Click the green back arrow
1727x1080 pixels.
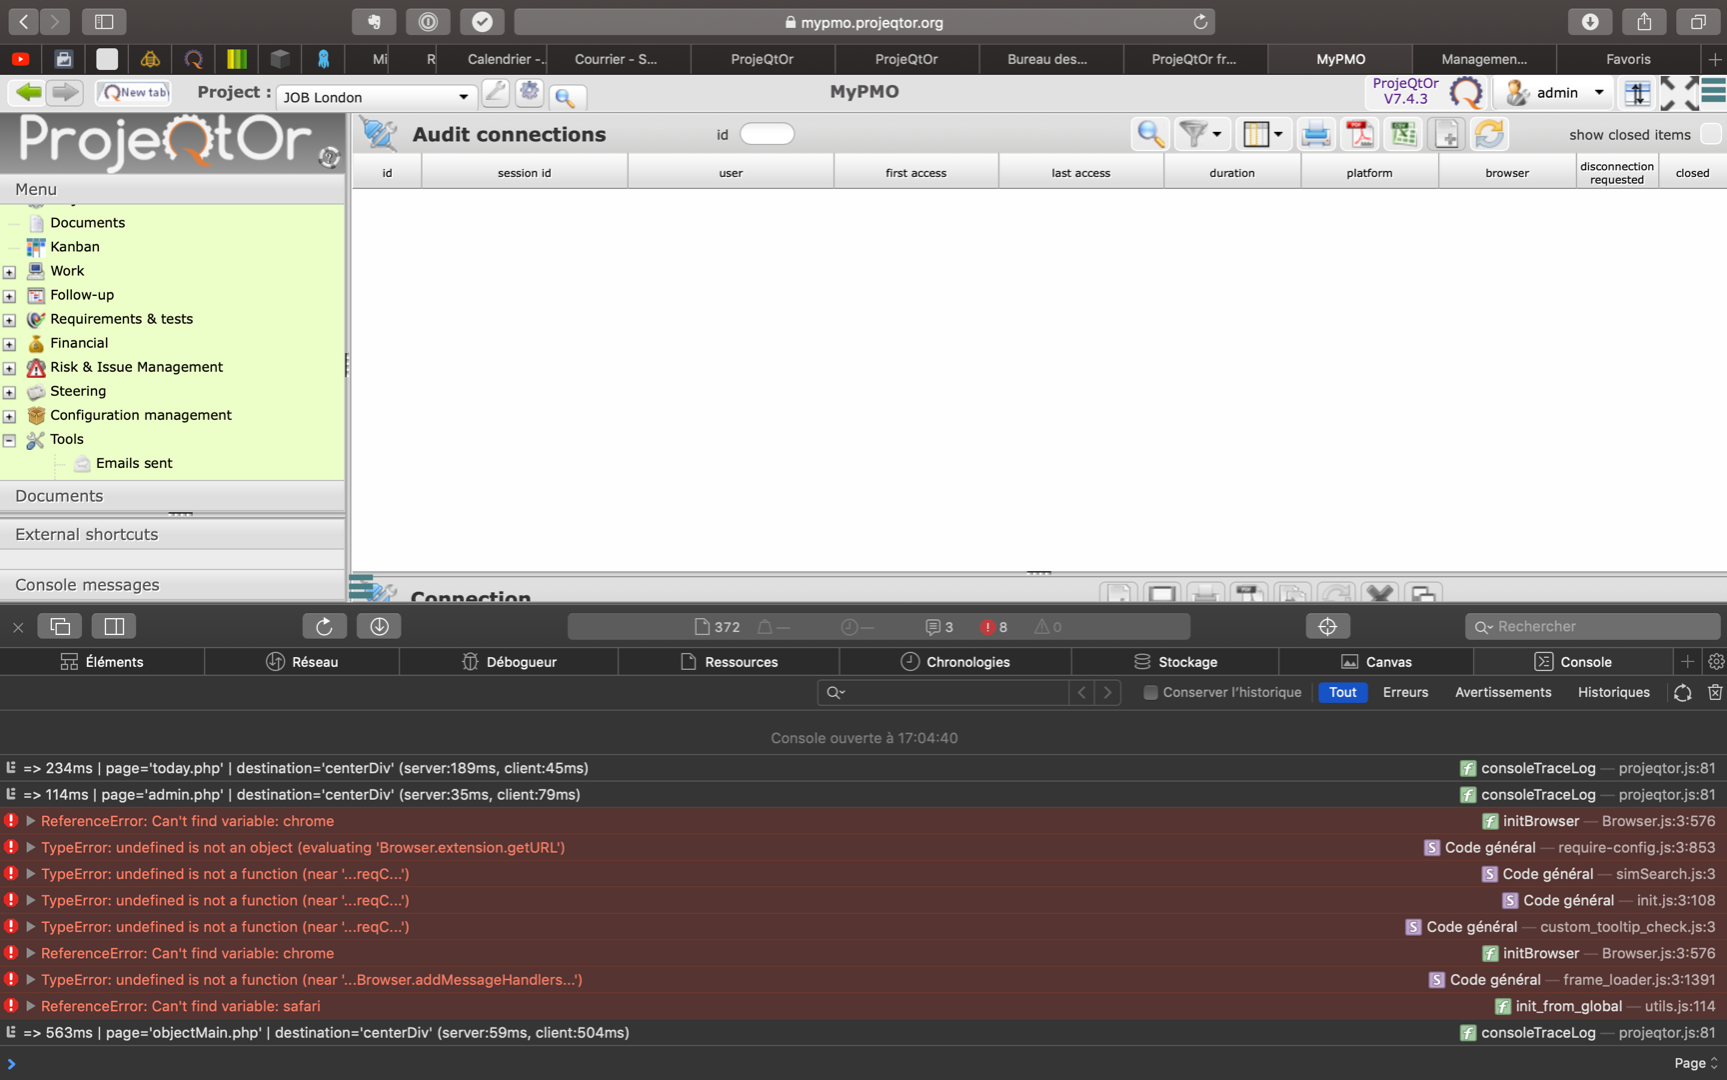pos(28,93)
